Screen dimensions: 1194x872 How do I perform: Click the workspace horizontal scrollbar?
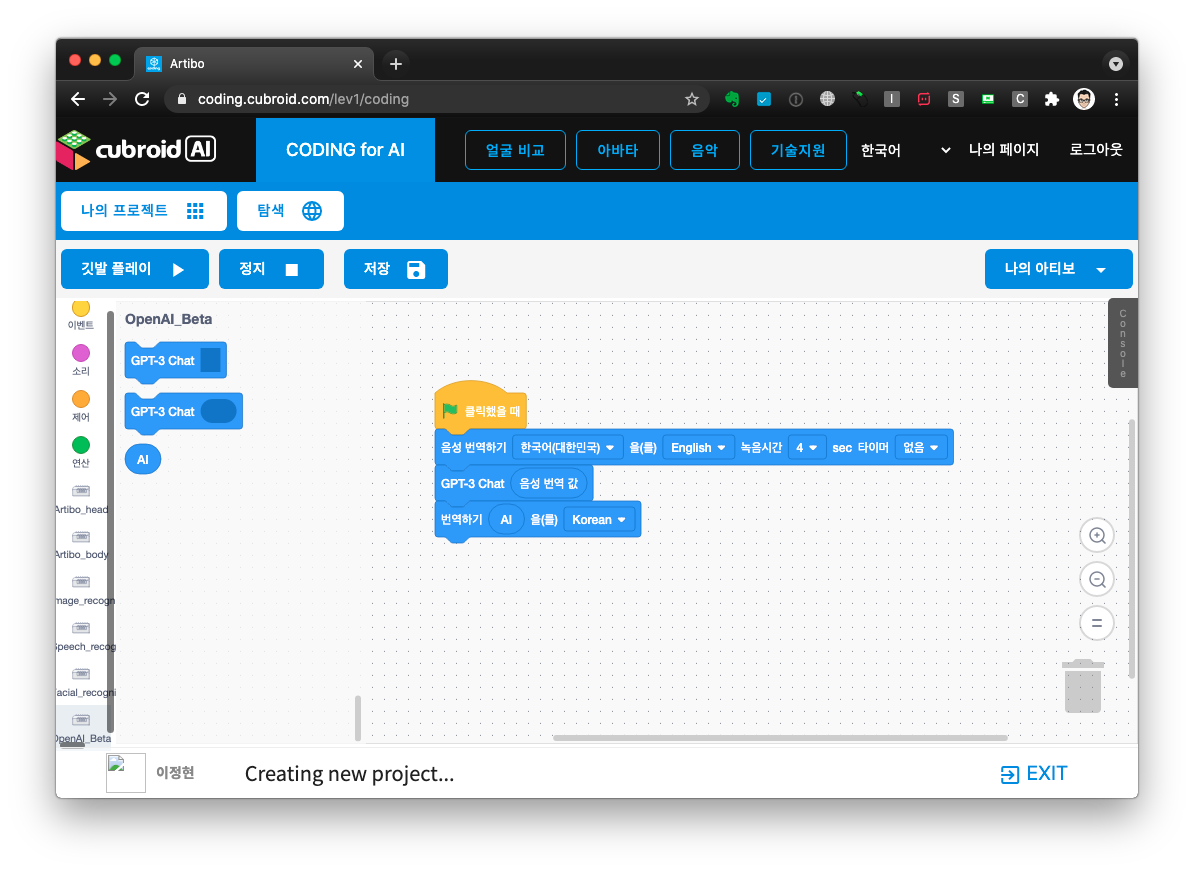tap(780, 737)
